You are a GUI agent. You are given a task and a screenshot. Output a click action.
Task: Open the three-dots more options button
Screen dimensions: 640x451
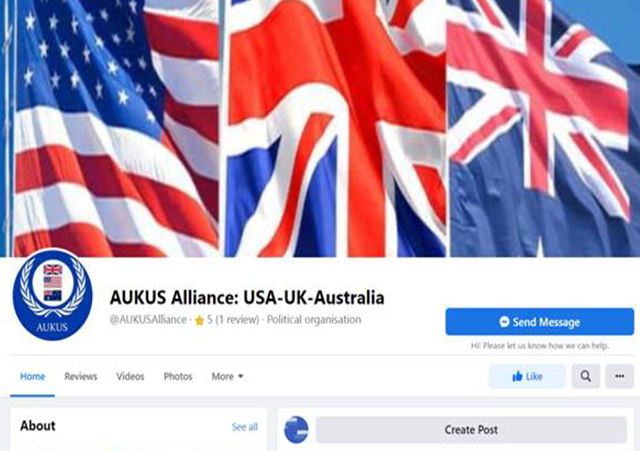620,376
